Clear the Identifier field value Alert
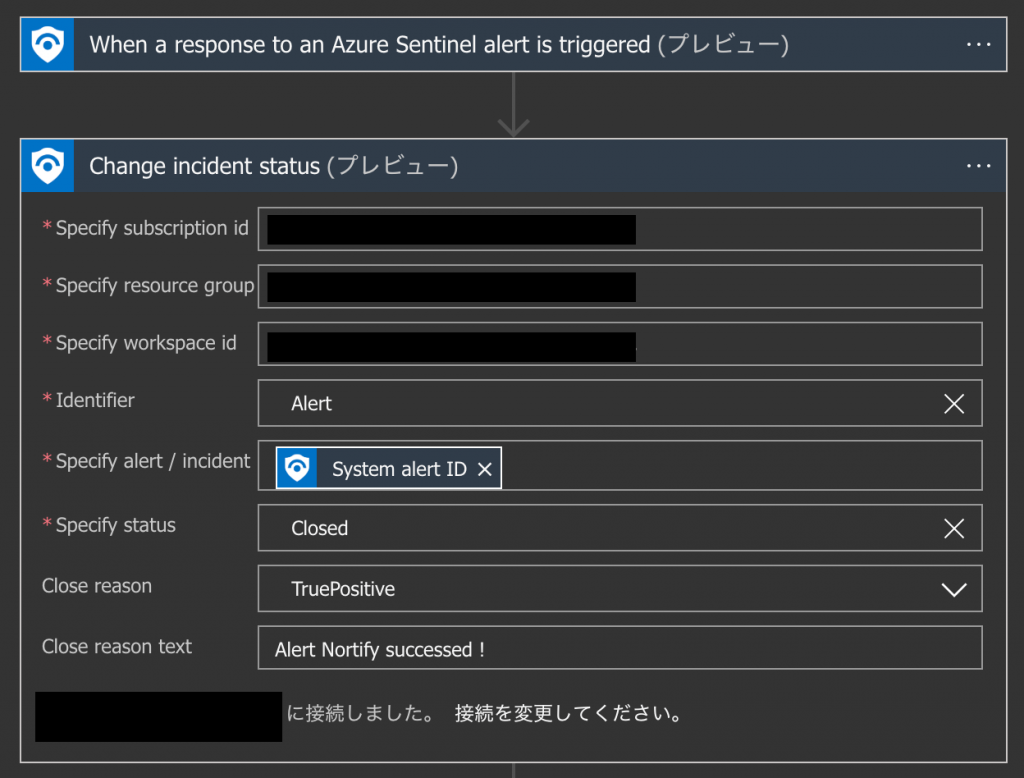This screenshot has height=778, width=1024. 954,404
